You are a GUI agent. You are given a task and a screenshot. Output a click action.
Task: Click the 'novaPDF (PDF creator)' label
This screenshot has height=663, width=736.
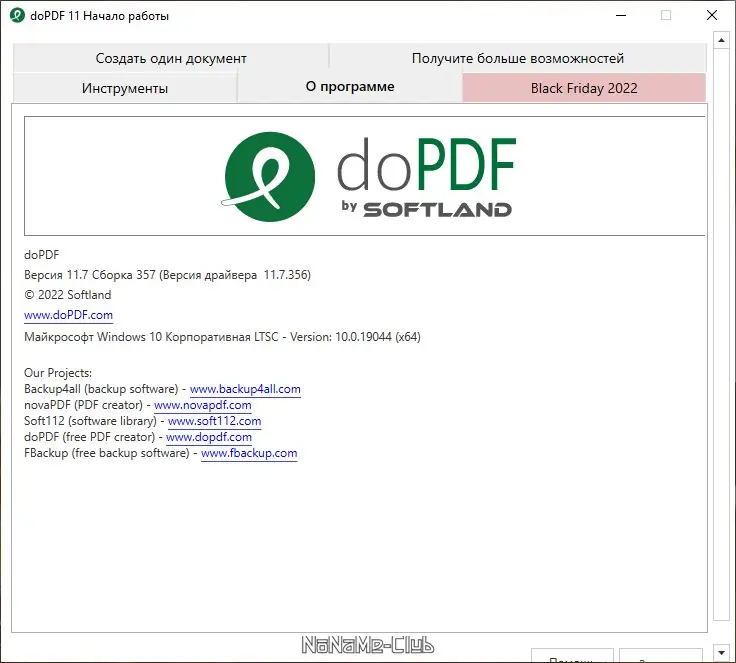[x=84, y=405]
